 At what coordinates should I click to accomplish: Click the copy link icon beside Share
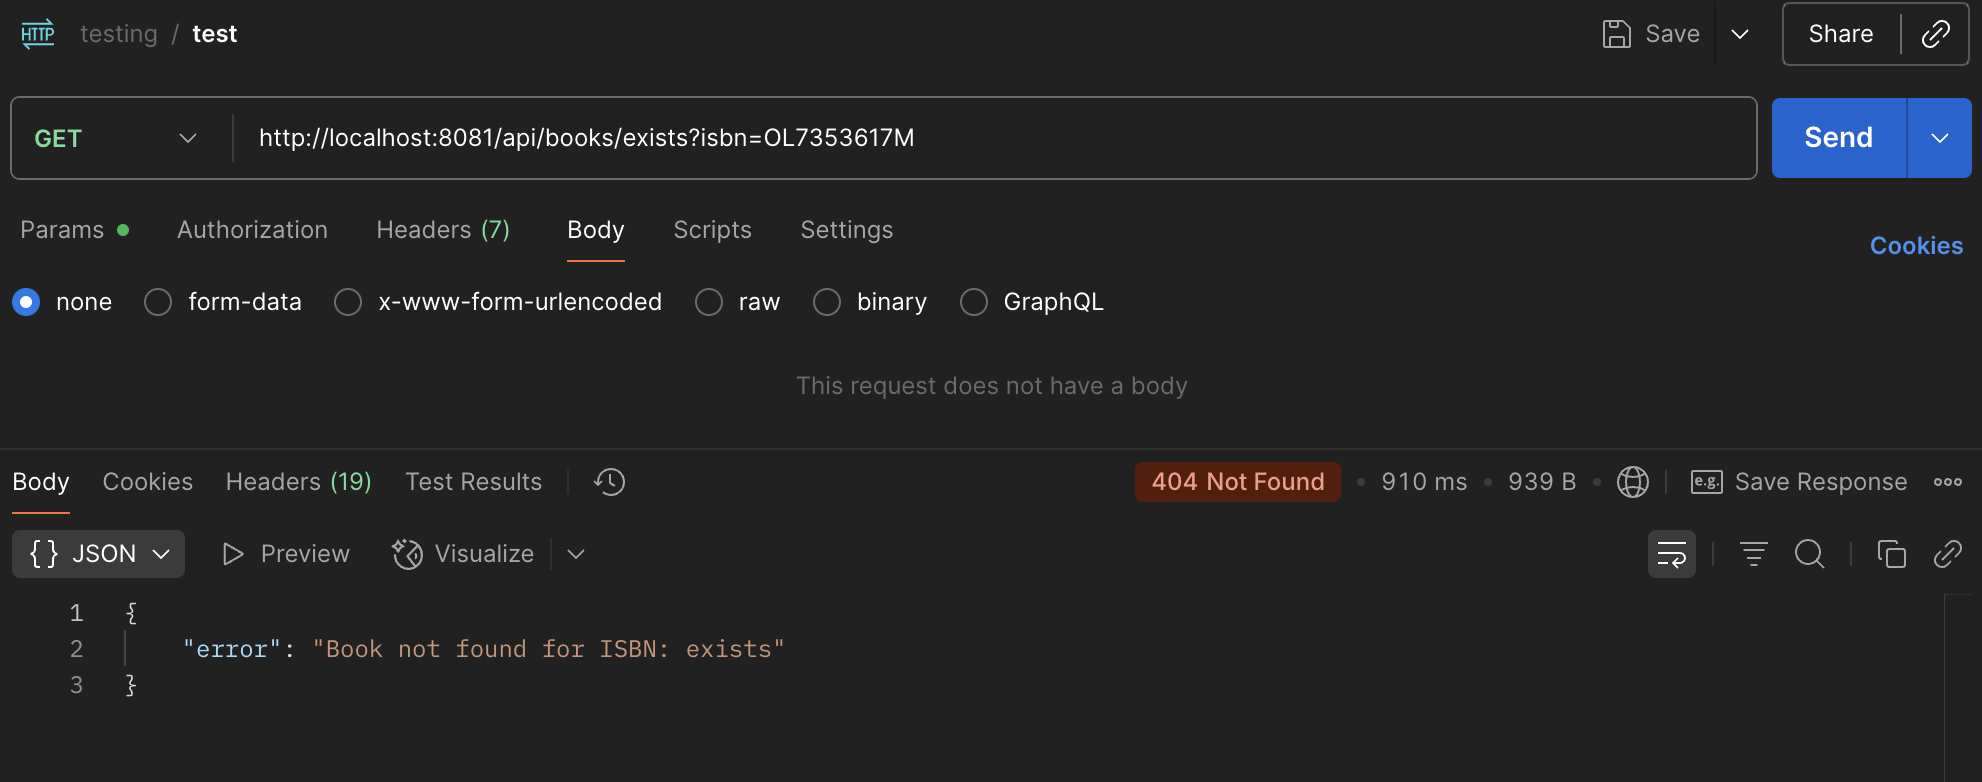(x=1936, y=34)
